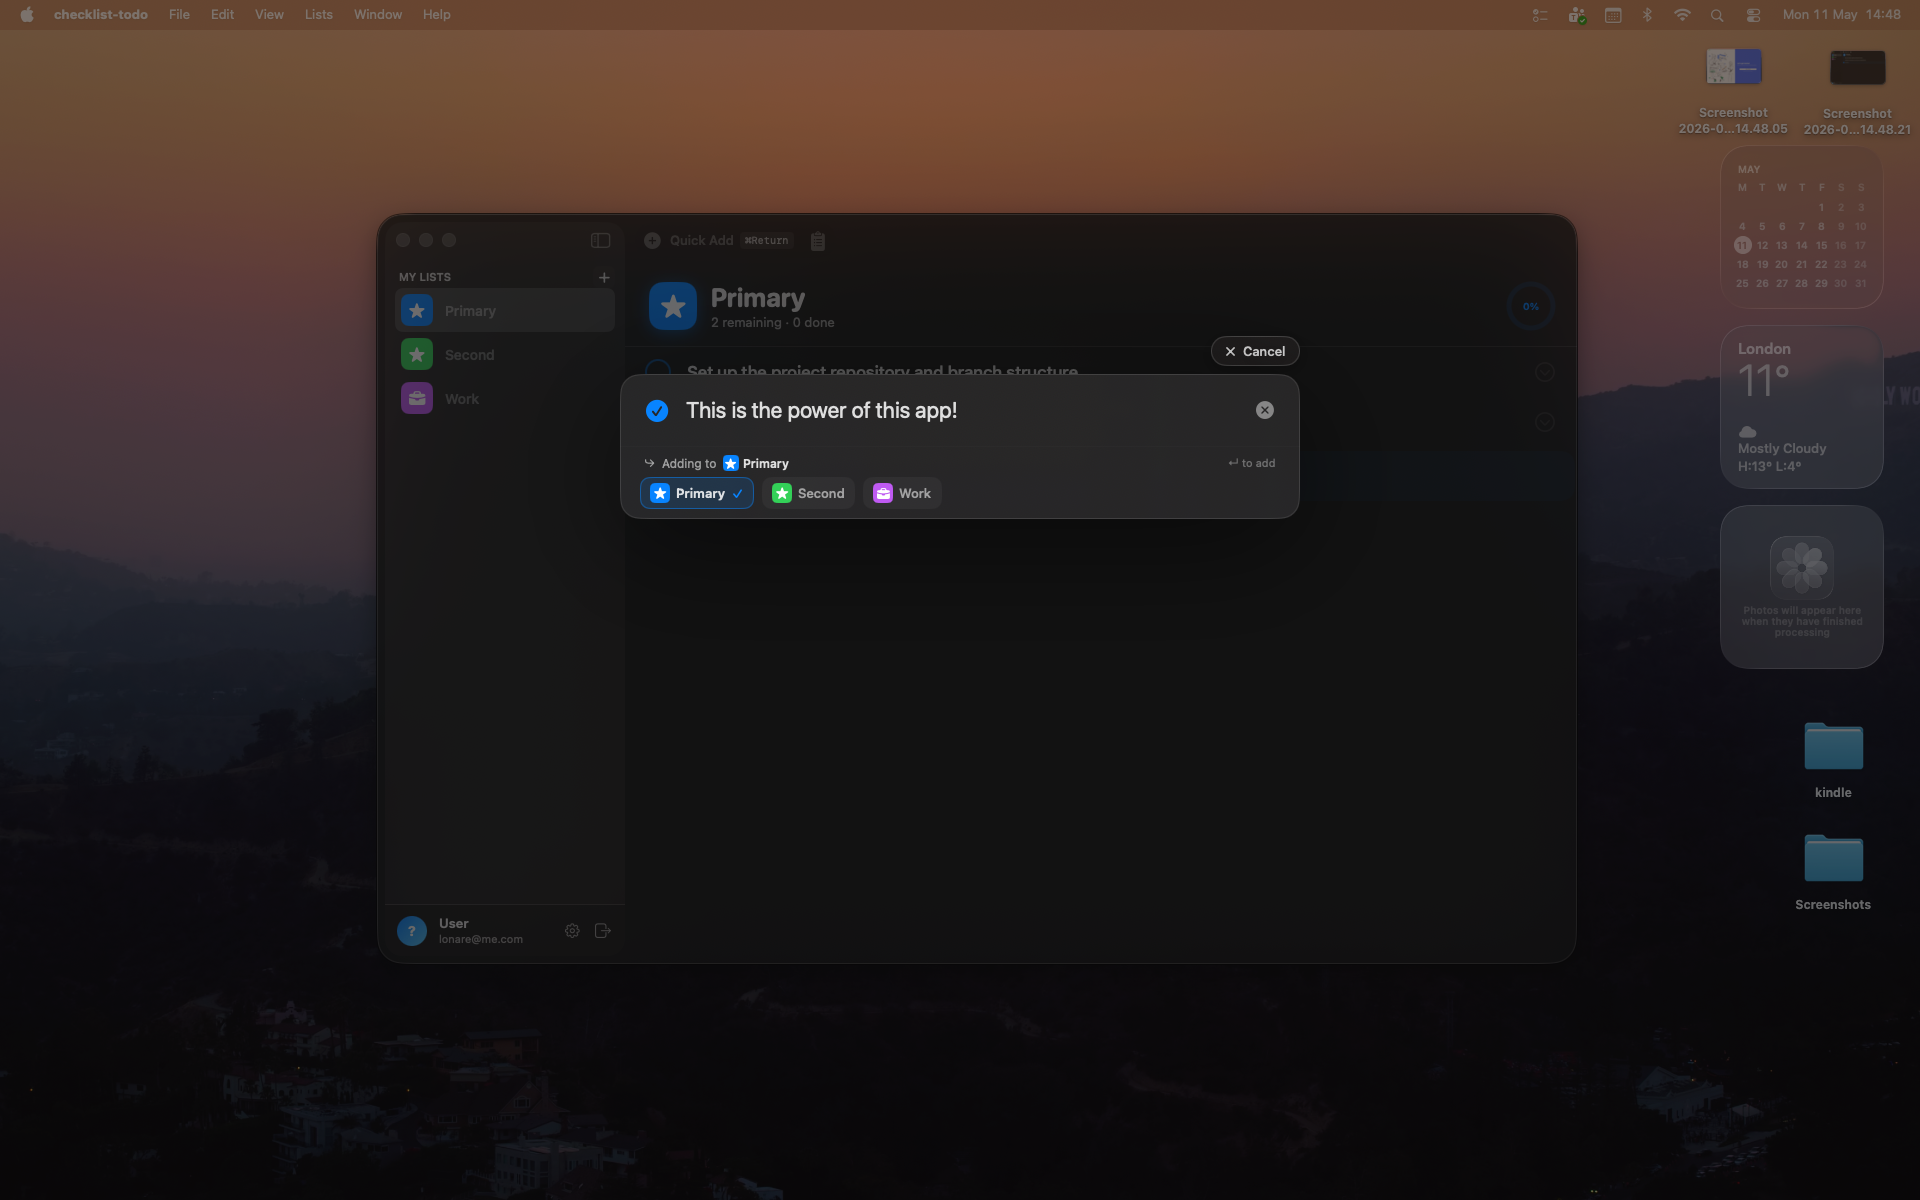Click the Bluetooth icon in the menu bar
This screenshot has width=1920, height=1200.
(x=1647, y=15)
